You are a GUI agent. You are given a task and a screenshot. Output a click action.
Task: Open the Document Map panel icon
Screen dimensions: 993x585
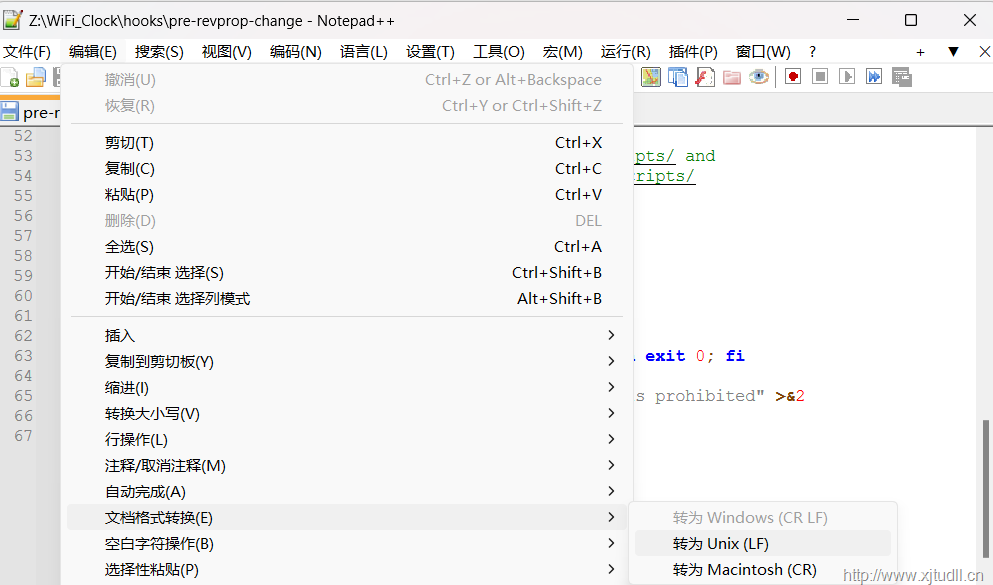click(x=651, y=77)
